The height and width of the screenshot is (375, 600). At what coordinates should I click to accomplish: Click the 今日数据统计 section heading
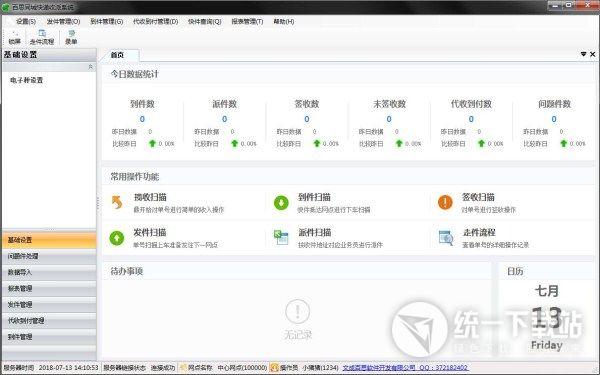134,74
